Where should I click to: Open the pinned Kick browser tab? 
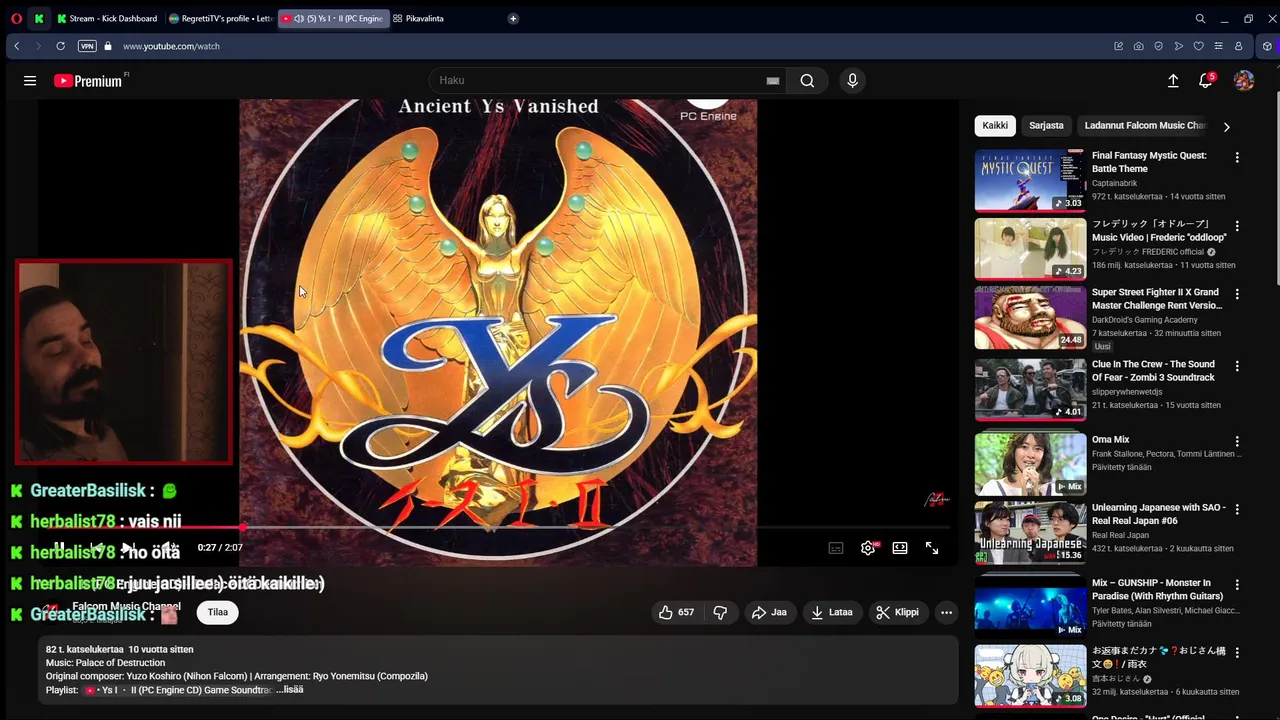click(38, 18)
